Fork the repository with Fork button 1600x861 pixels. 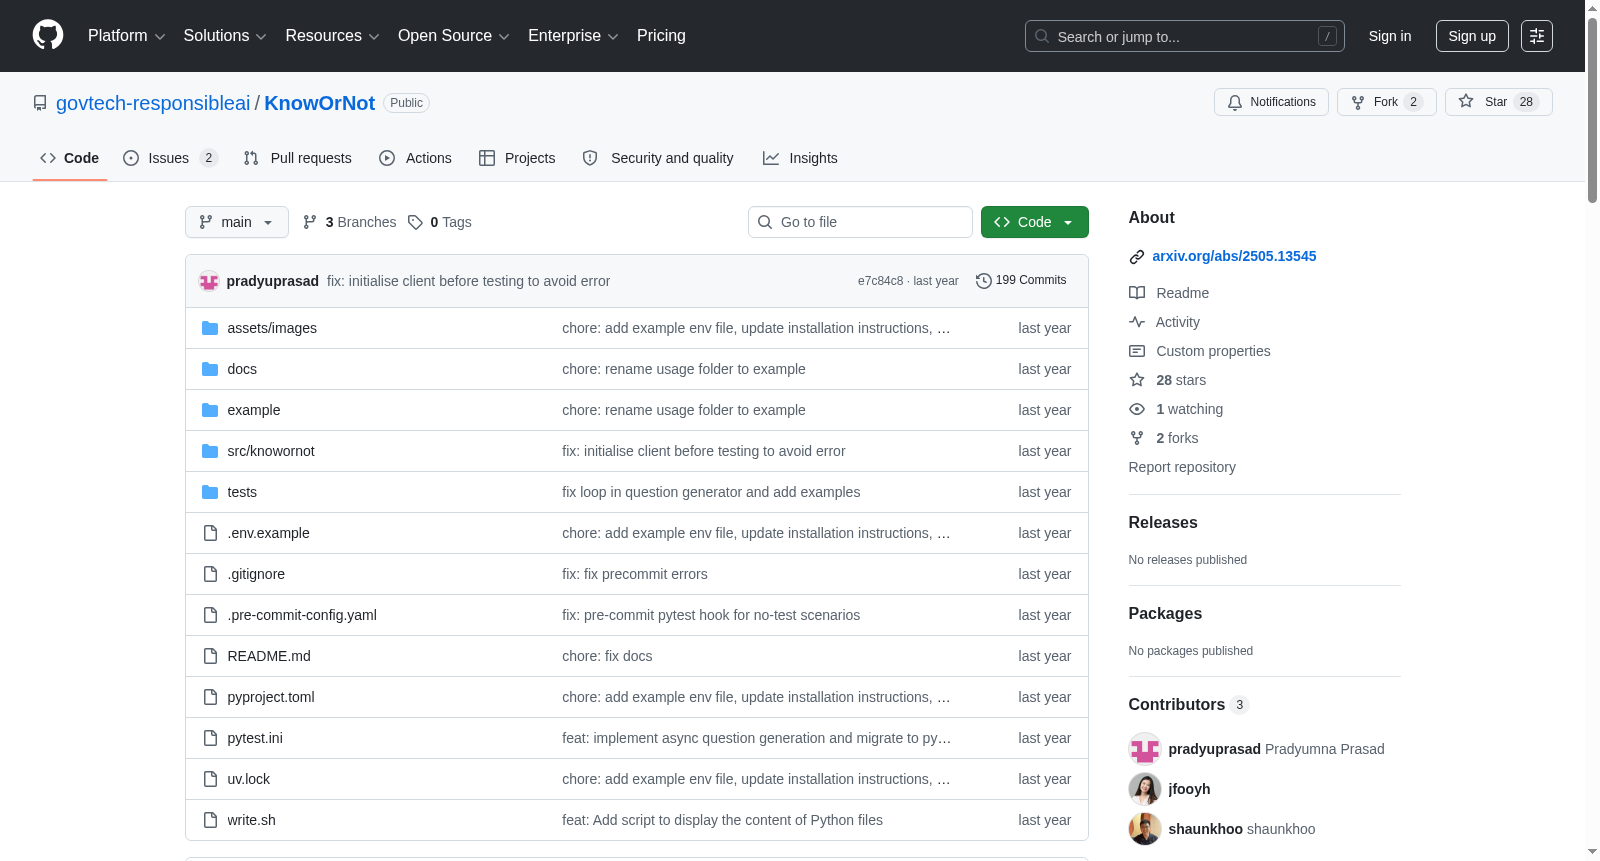1387,102
